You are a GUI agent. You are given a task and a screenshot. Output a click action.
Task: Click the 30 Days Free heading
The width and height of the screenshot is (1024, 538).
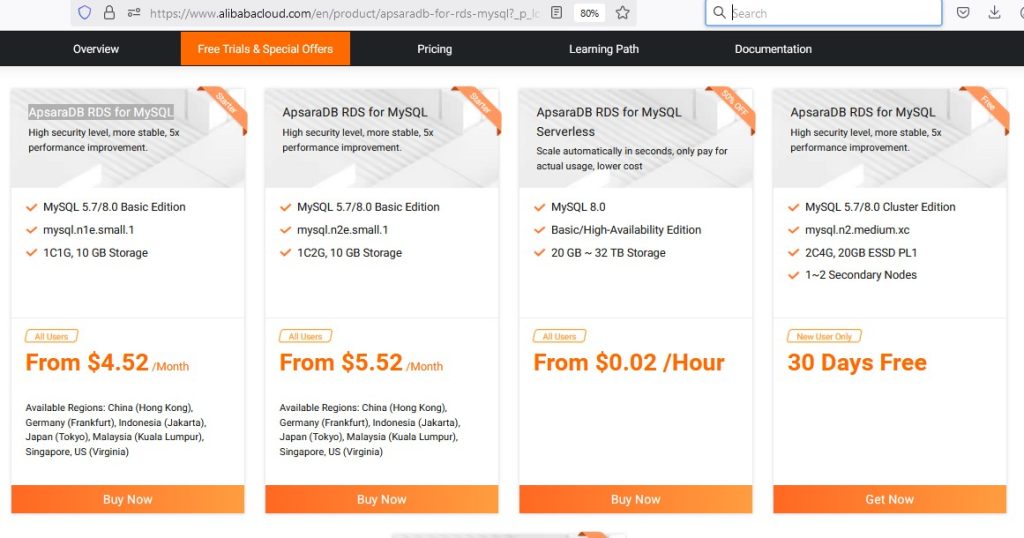(857, 362)
